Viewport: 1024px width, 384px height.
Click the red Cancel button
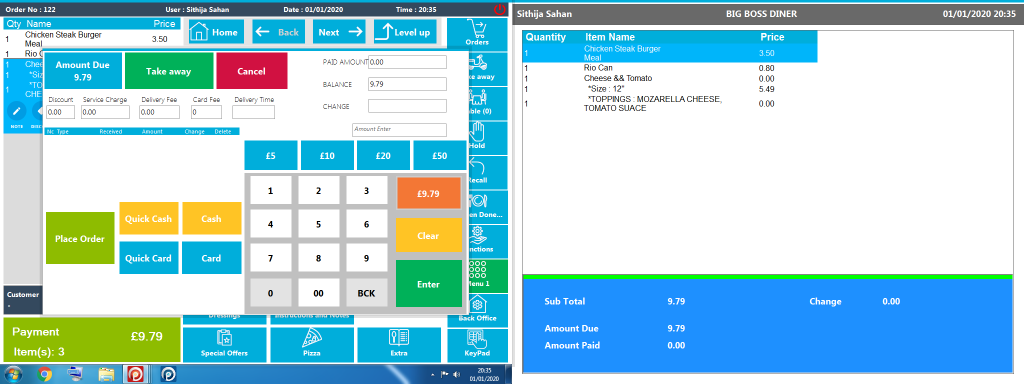pos(251,71)
